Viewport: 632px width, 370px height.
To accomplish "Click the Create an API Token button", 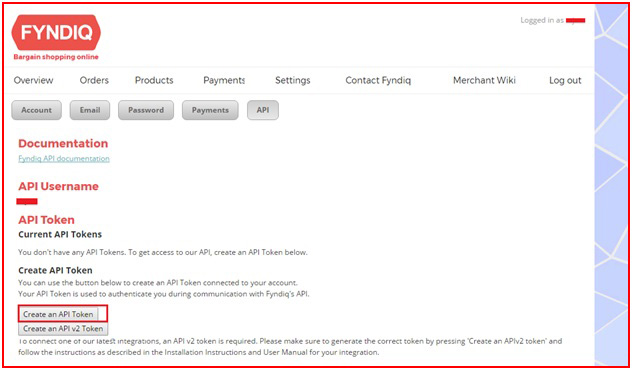I will coord(58,314).
